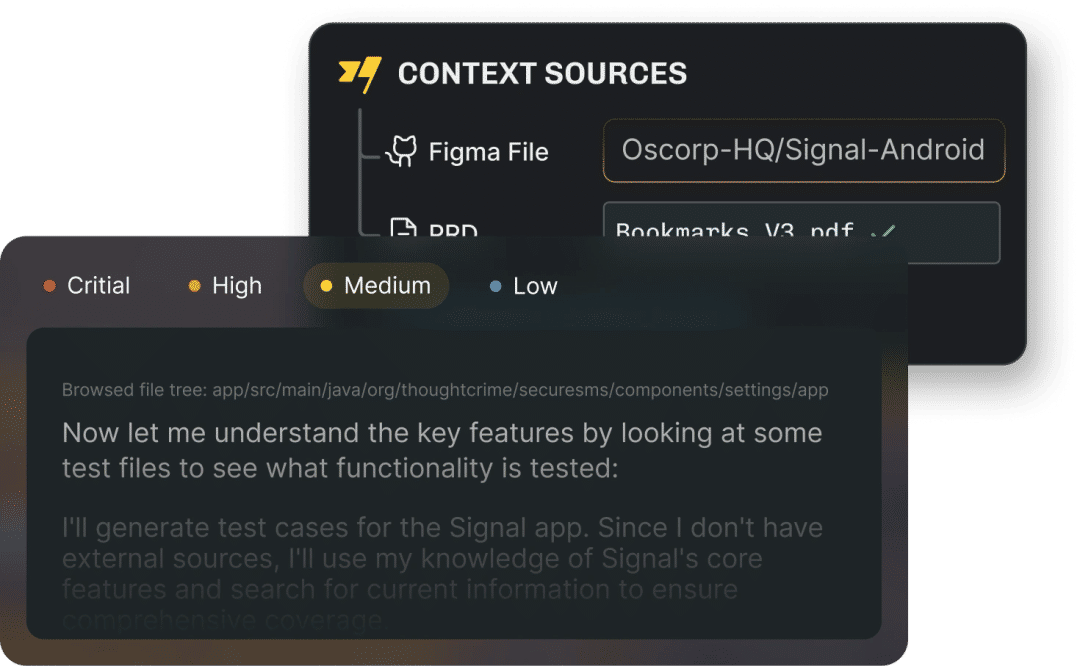Toggle the Low severity filter
This screenshot has height=666, width=1080.
tap(524, 286)
